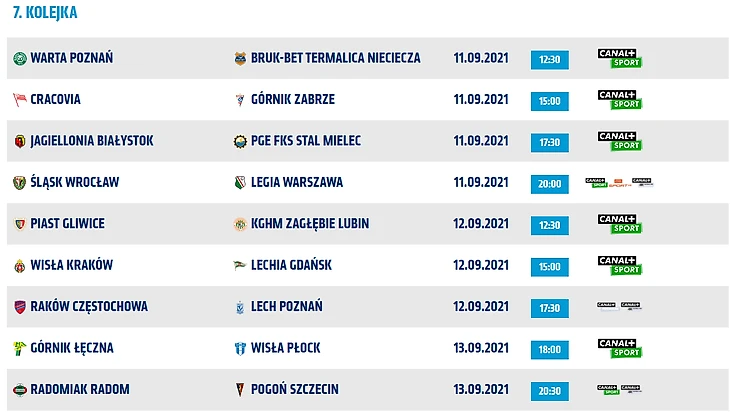This screenshot has width=730, height=412.
Task: Click the Lech Poznań club crest
Action: tap(240, 307)
